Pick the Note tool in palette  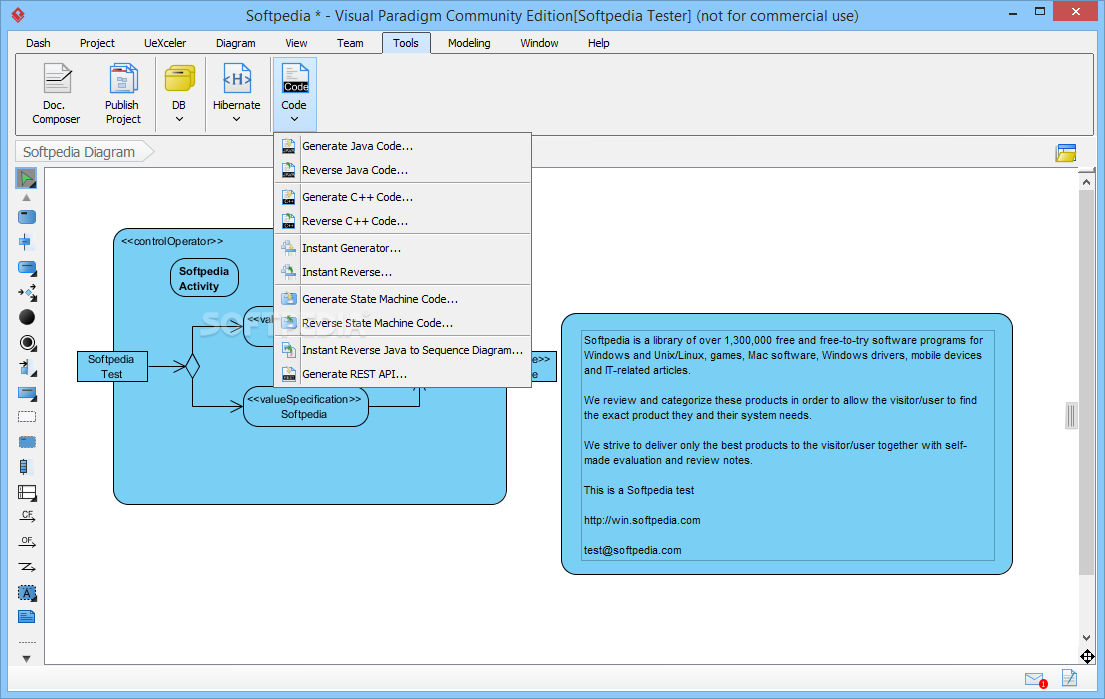click(26, 617)
